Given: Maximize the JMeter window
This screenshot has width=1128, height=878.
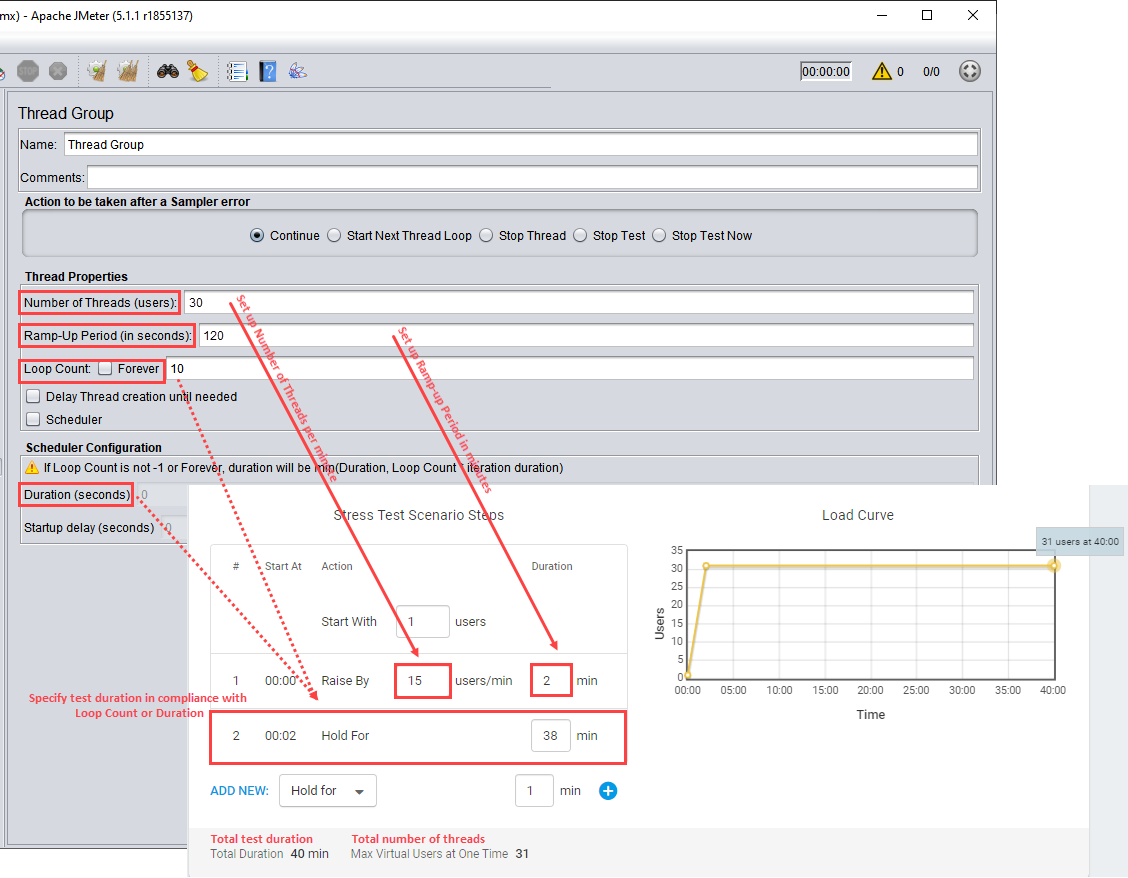Looking at the screenshot, I should pos(927,15).
